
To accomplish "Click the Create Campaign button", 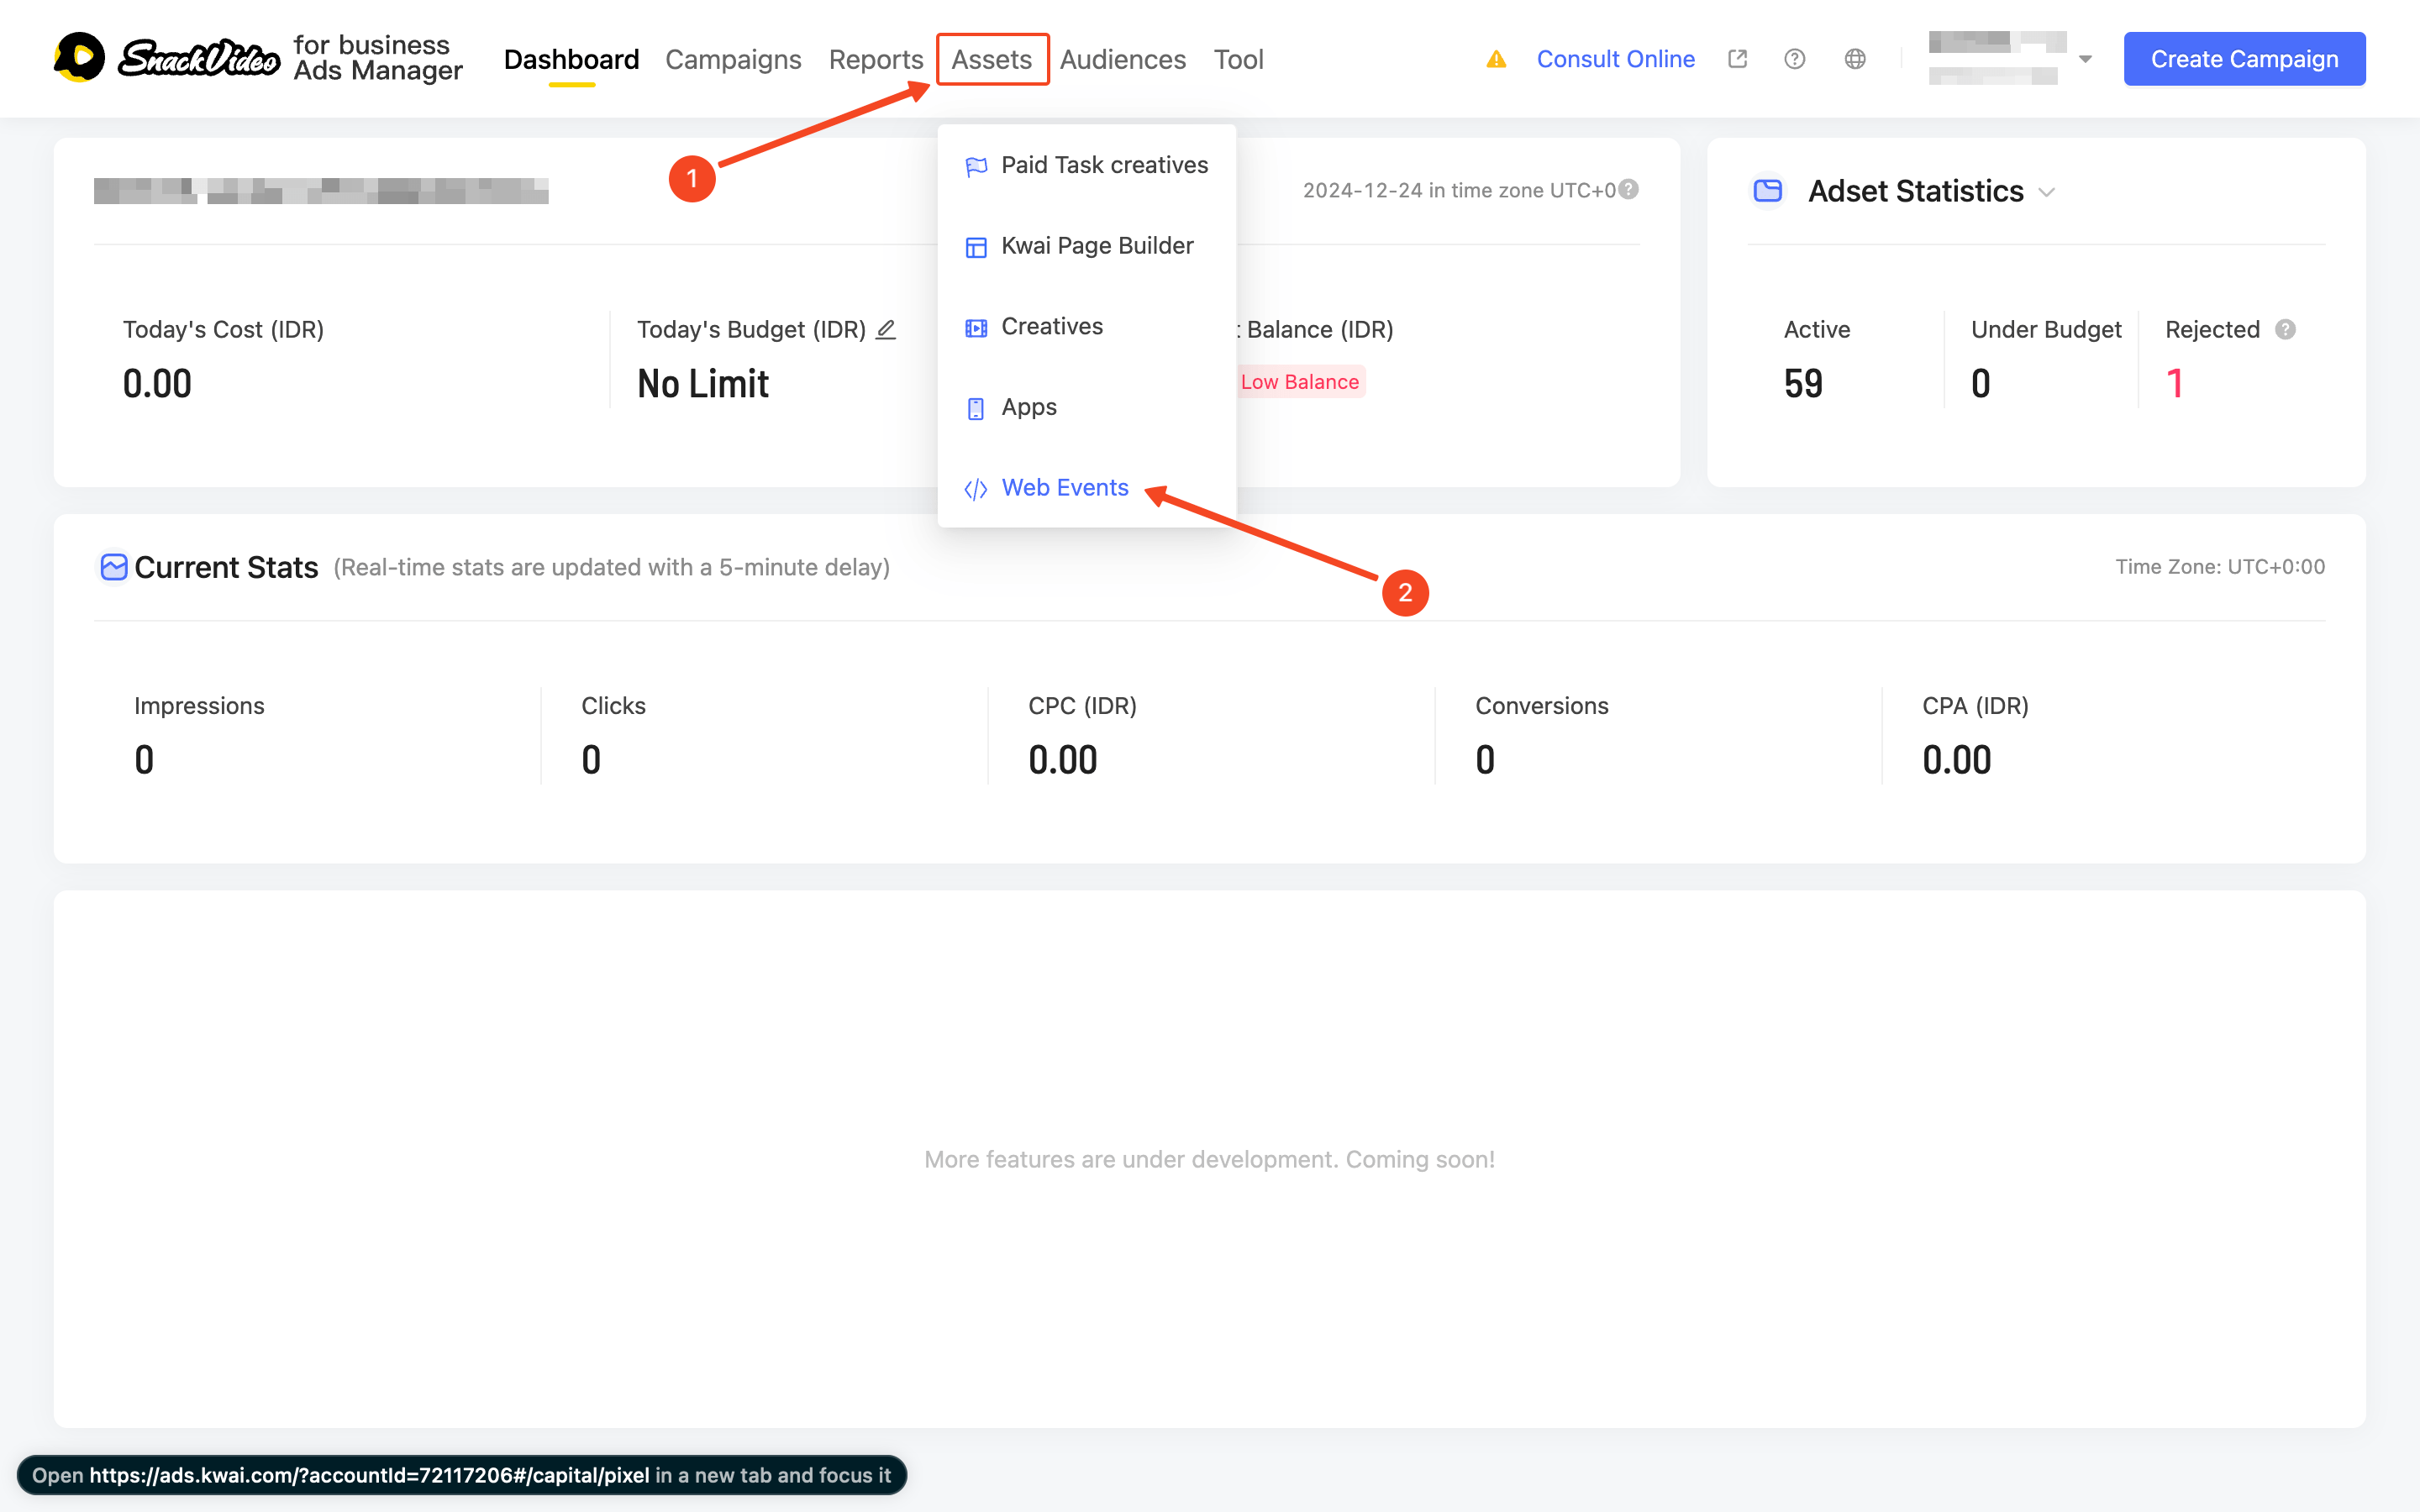I will point(2244,59).
